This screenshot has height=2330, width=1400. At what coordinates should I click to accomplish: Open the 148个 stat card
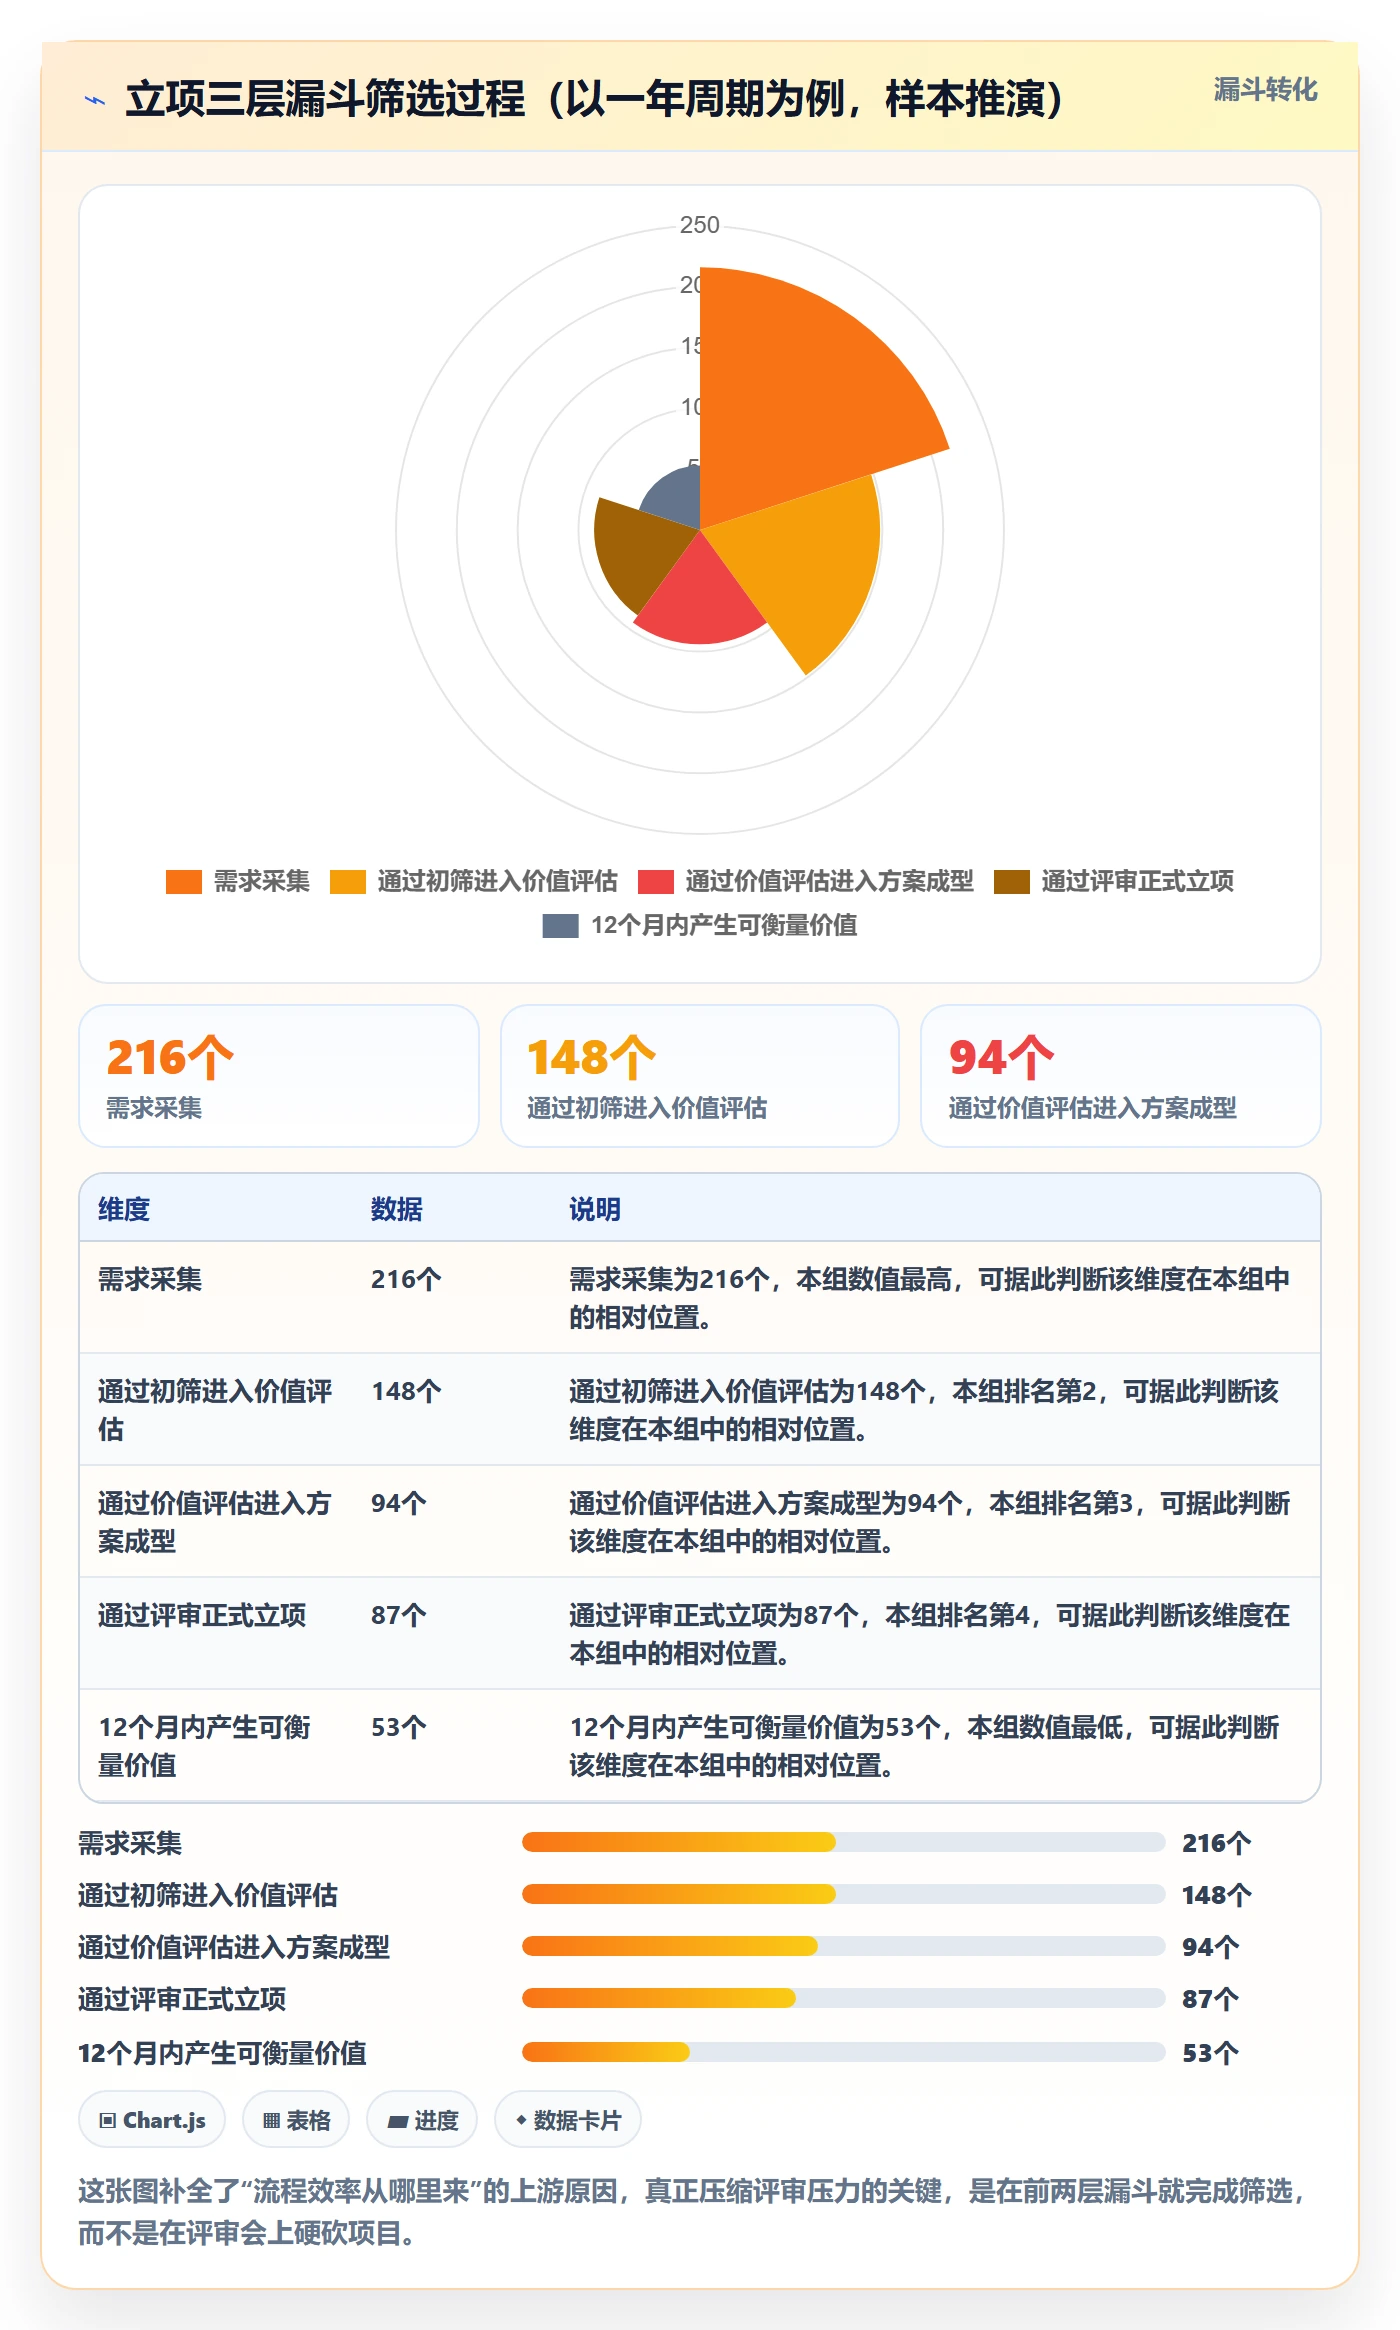click(x=700, y=1076)
